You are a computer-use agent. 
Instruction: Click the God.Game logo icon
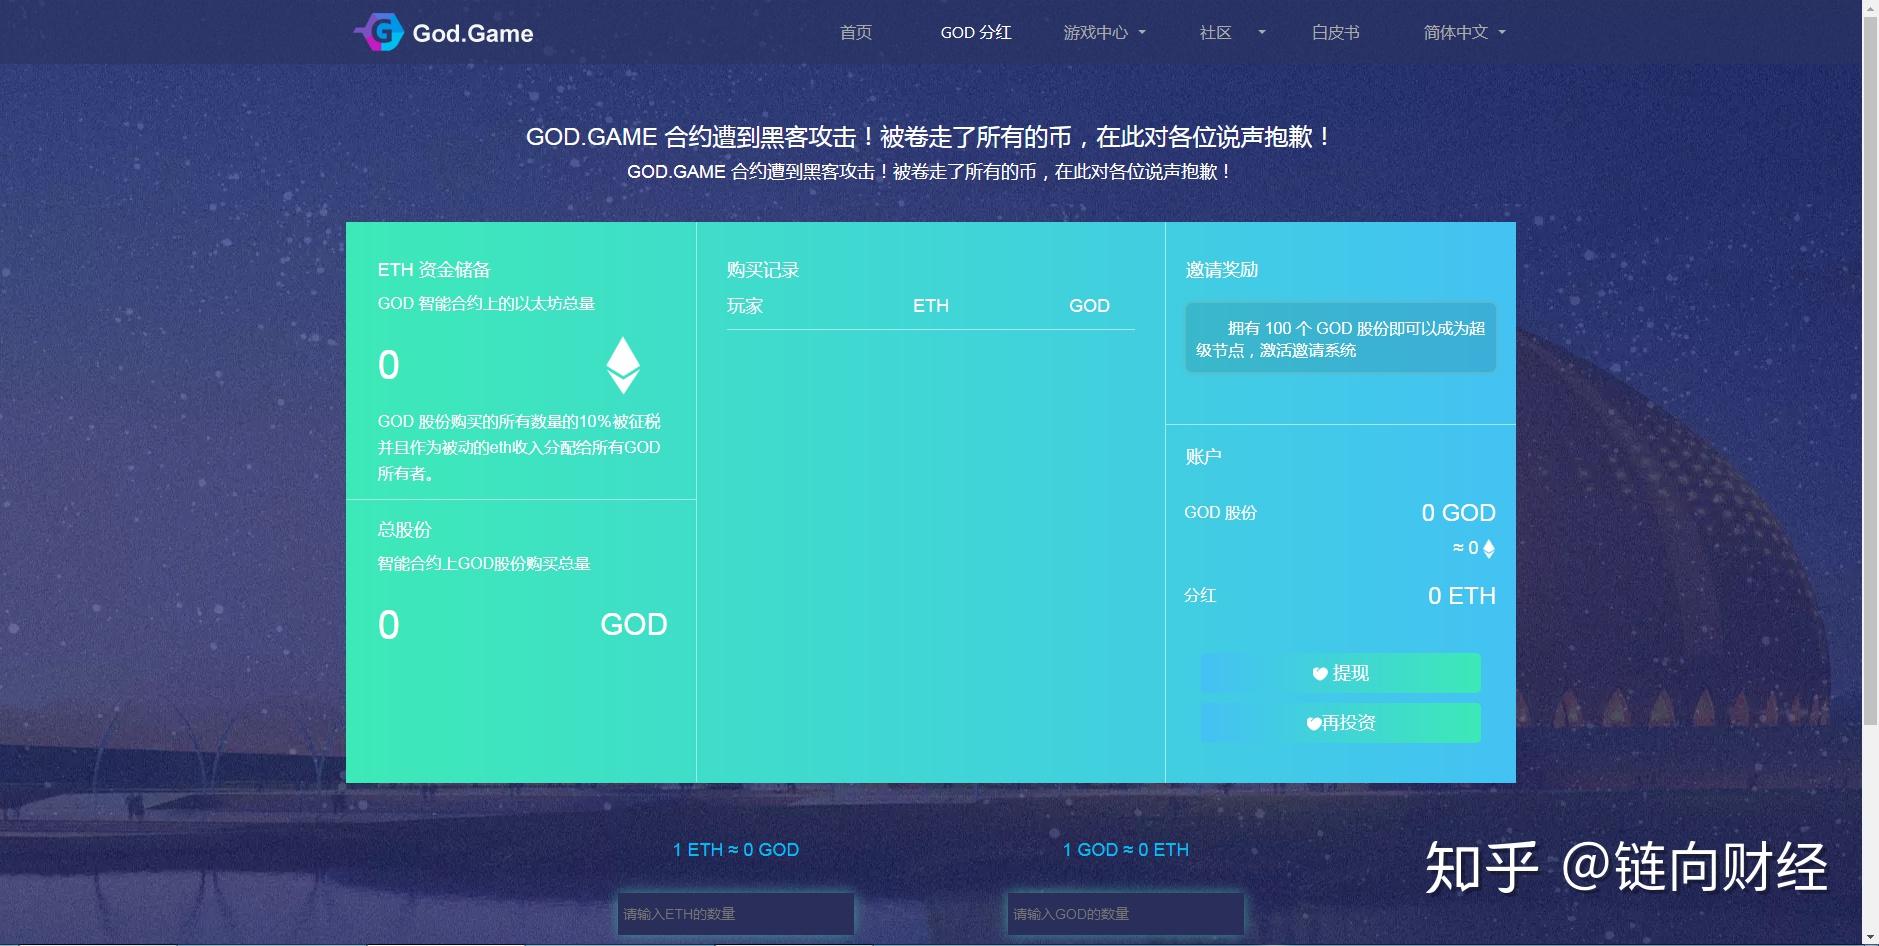pos(380,32)
